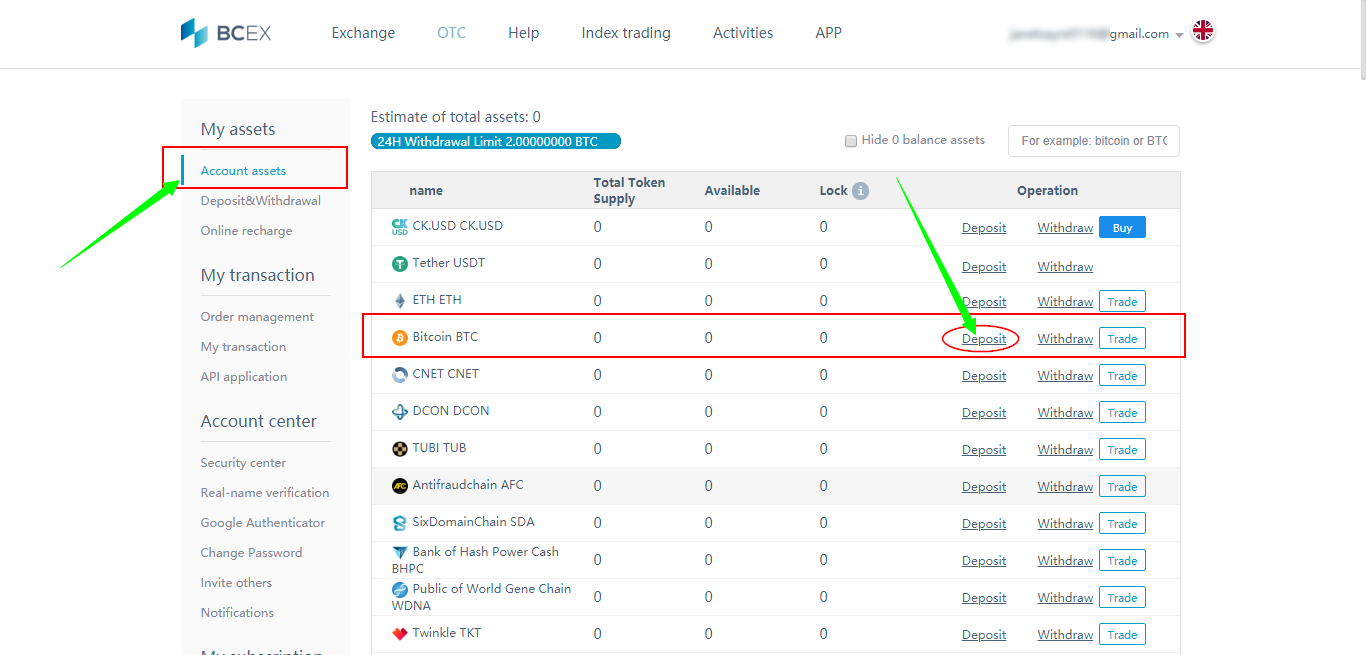This screenshot has height=655, width=1366.
Task: Click Deposit for DCON
Action: [x=984, y=413]
